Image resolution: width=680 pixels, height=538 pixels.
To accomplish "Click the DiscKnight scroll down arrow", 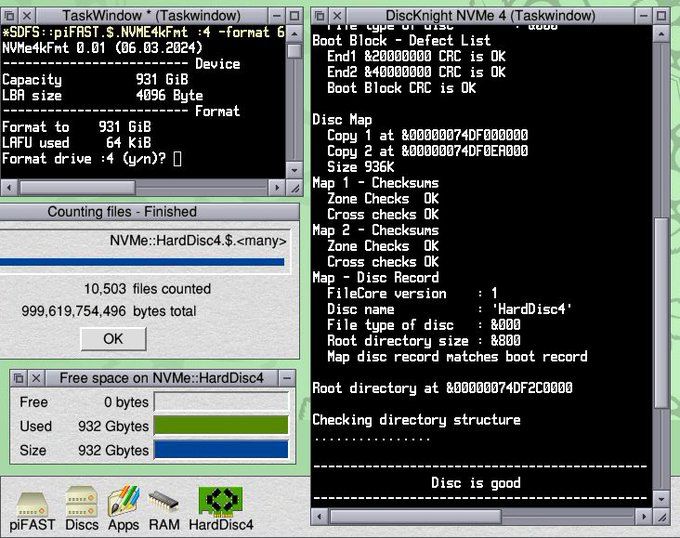I will (661, 499).
